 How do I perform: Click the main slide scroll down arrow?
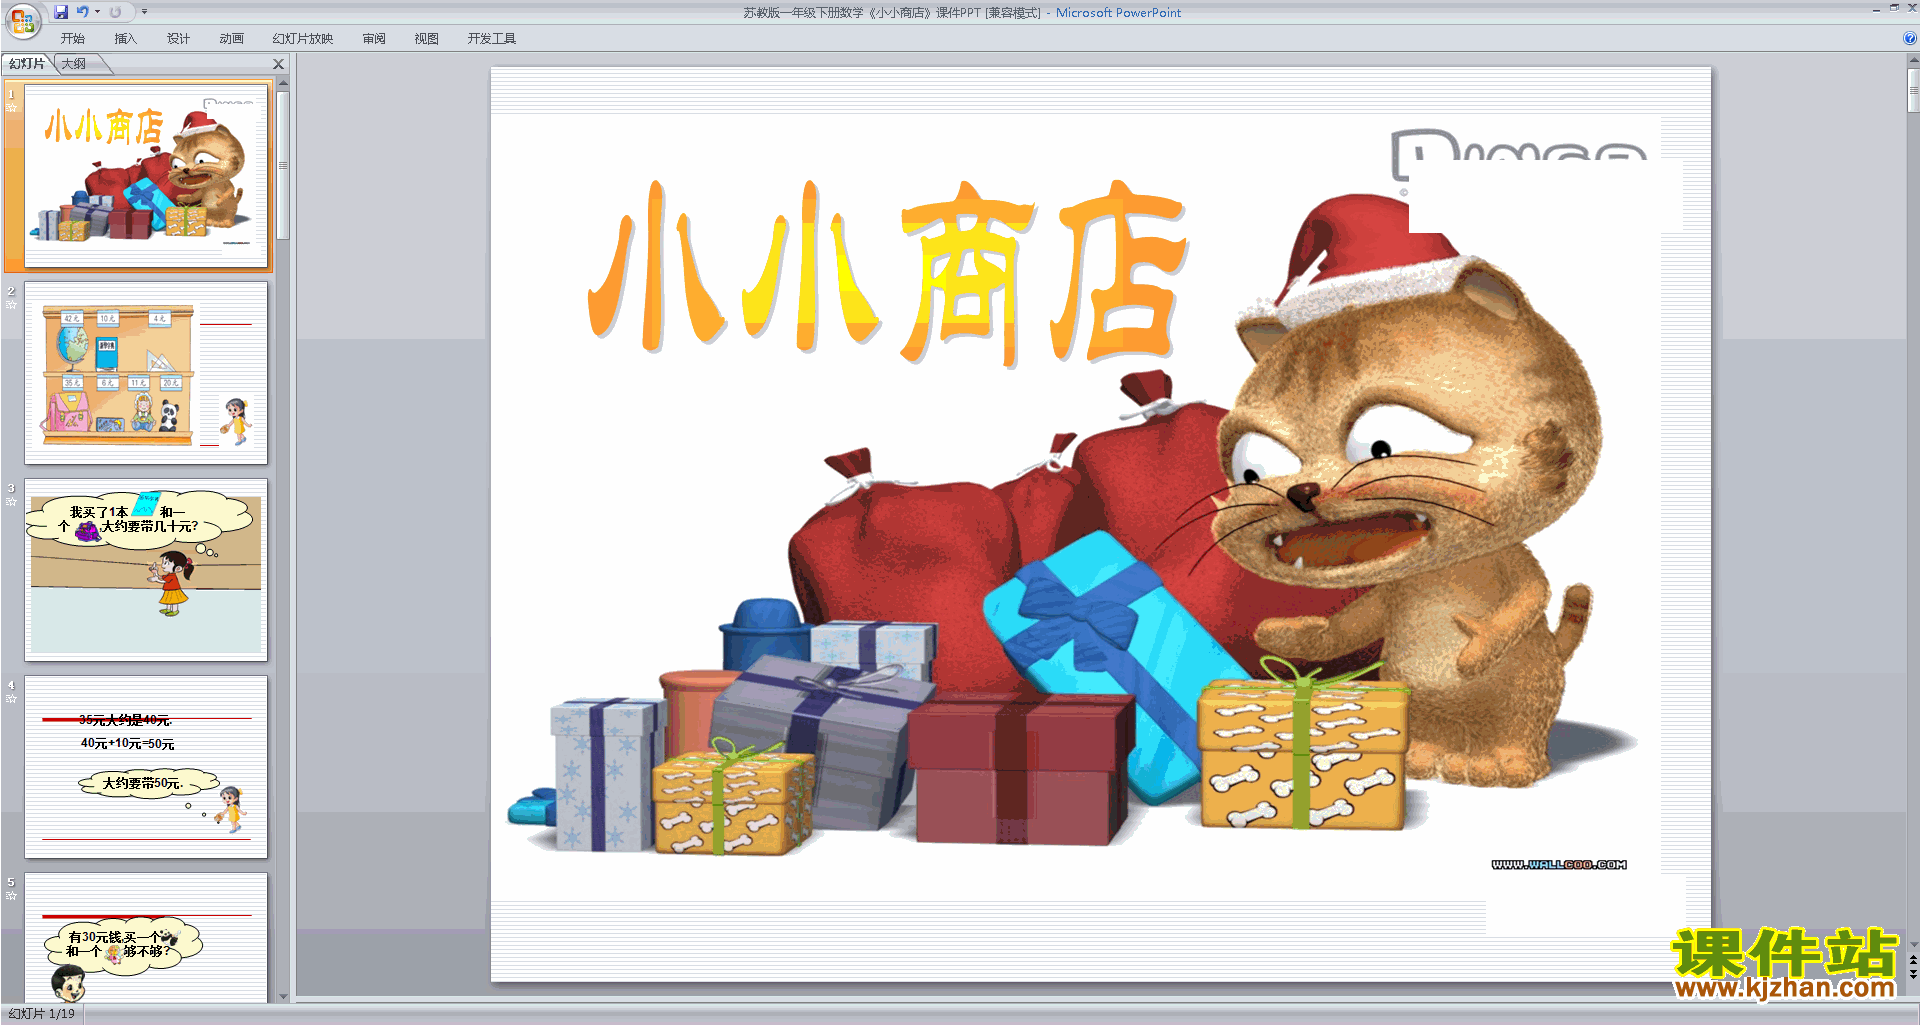pos(1913,944)
